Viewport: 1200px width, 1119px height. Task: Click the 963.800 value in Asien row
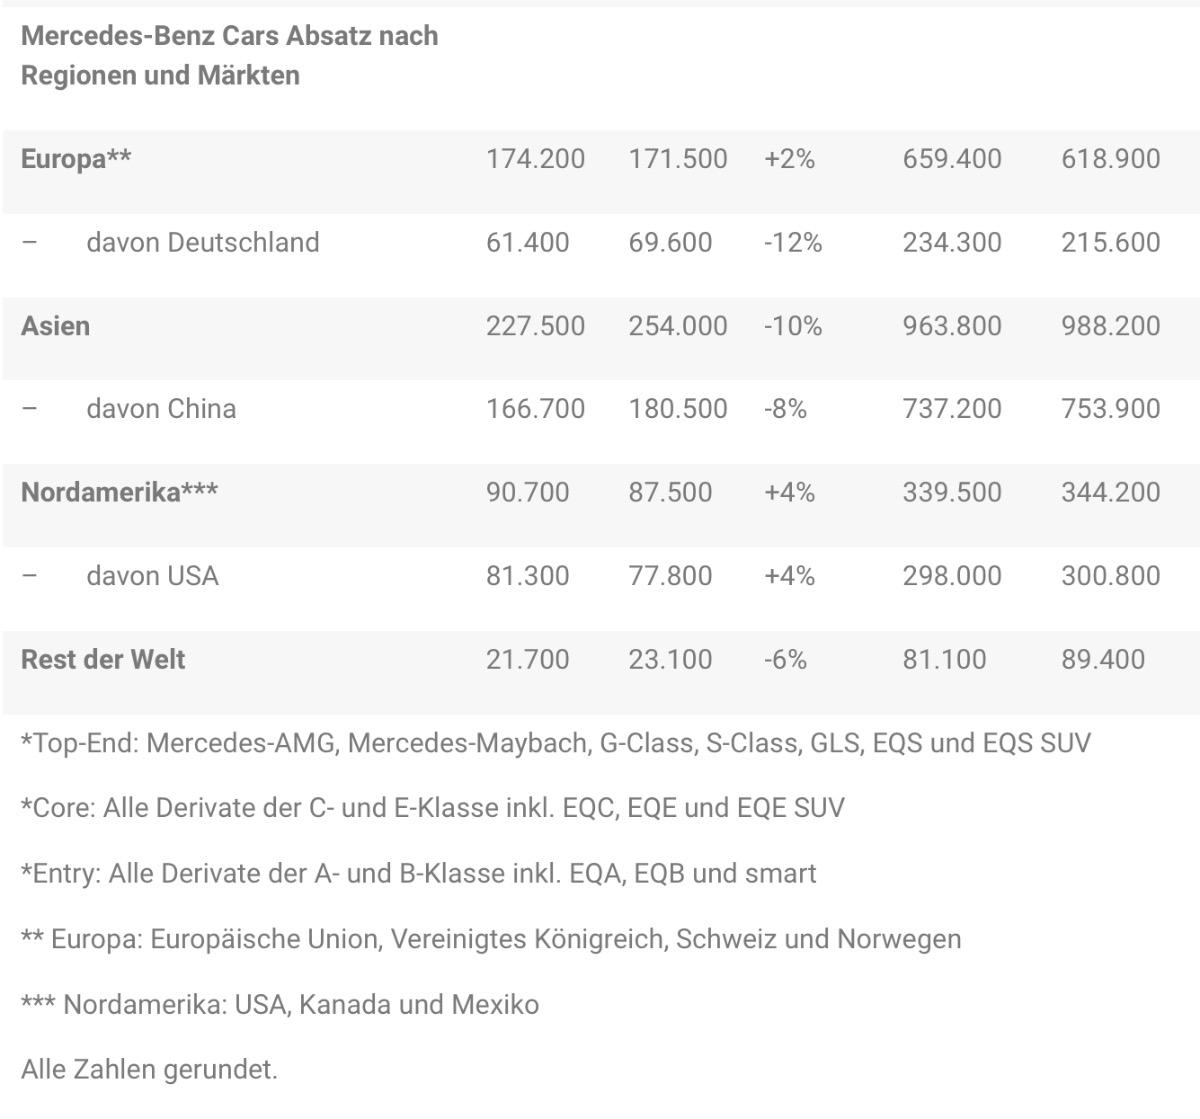tap(951, 326)
